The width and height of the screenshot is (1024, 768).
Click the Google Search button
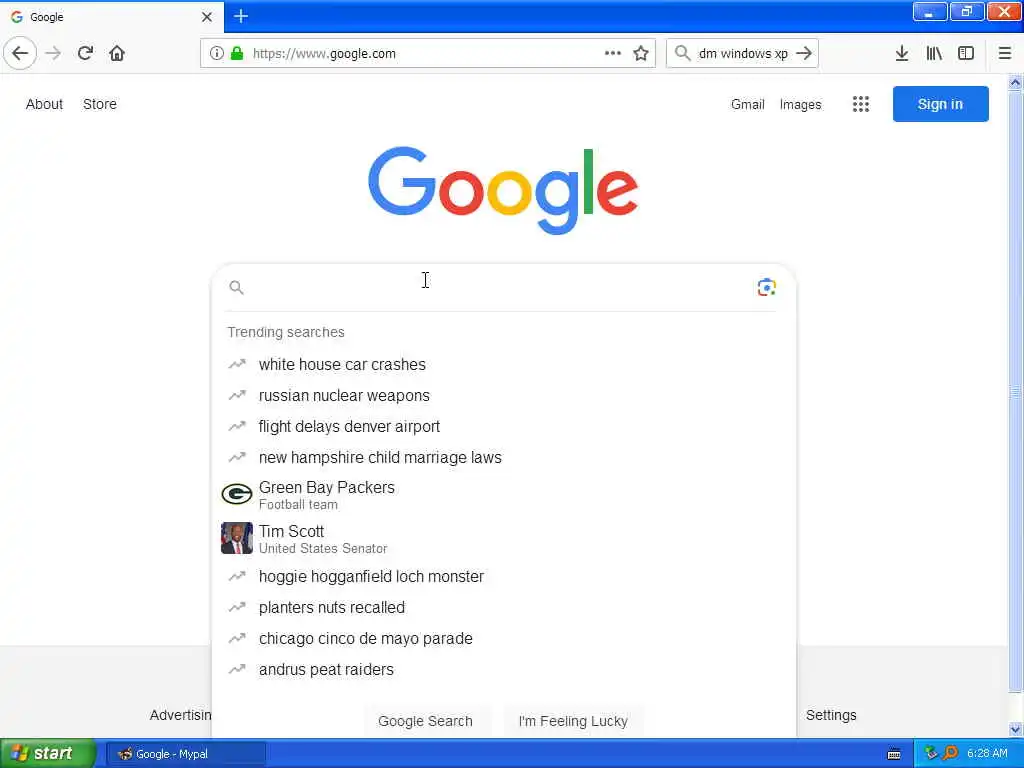pos(426,721)
